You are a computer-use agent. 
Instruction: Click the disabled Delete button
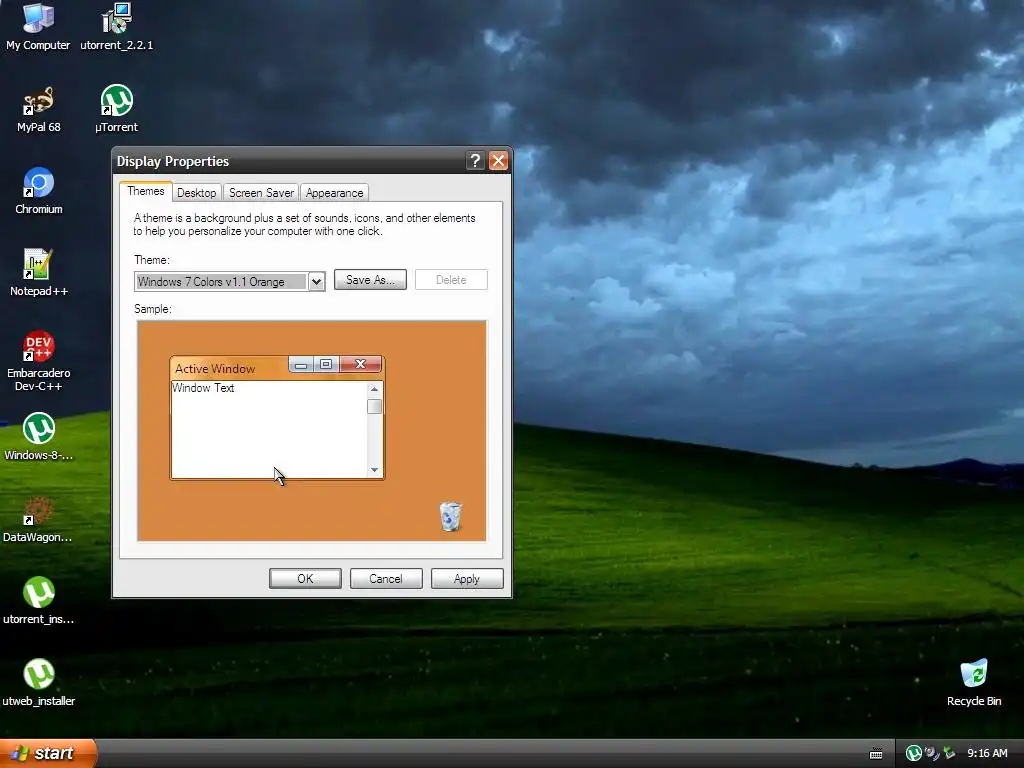click(451, 280)
